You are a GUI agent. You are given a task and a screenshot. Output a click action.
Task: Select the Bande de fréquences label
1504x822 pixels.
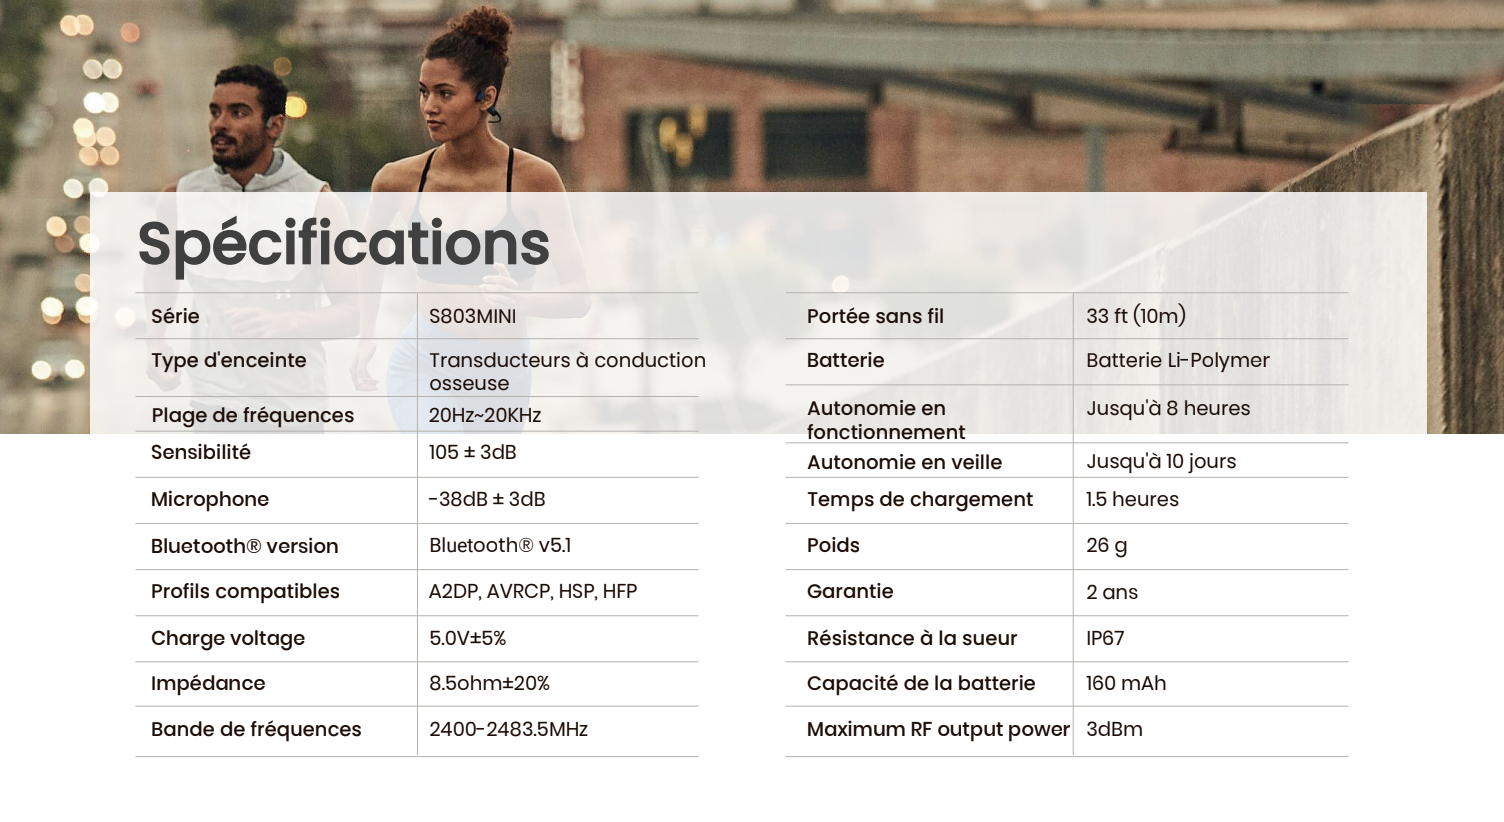point(256,729)
